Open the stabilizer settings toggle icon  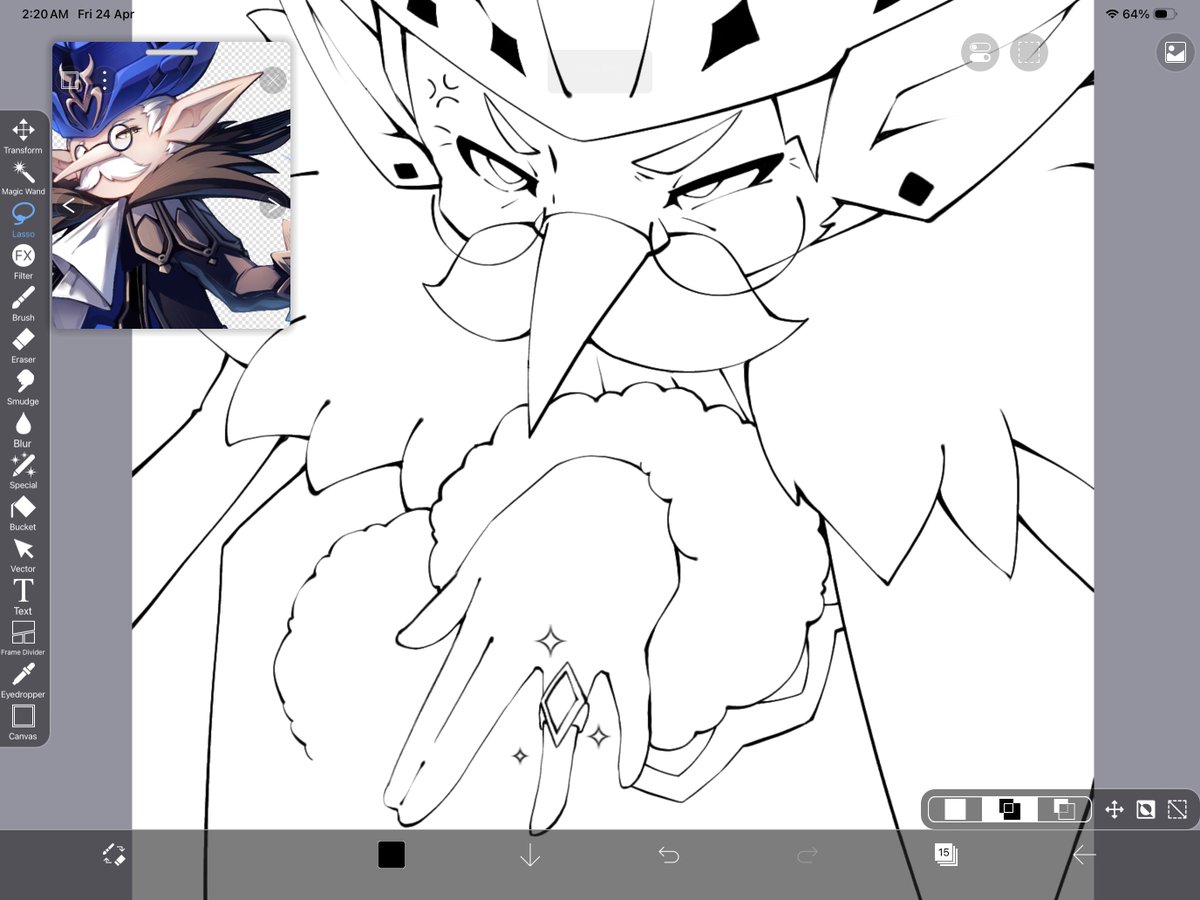coord(980,53)
